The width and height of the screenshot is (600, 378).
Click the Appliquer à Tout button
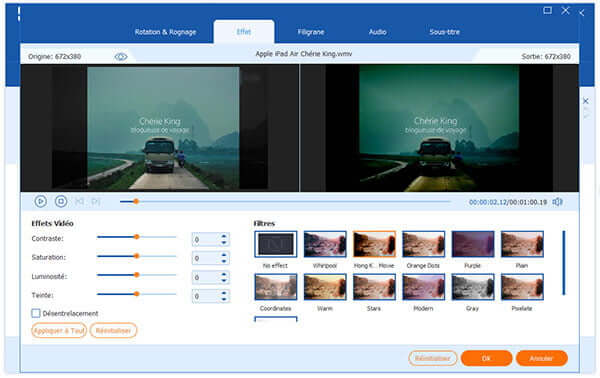59,331
